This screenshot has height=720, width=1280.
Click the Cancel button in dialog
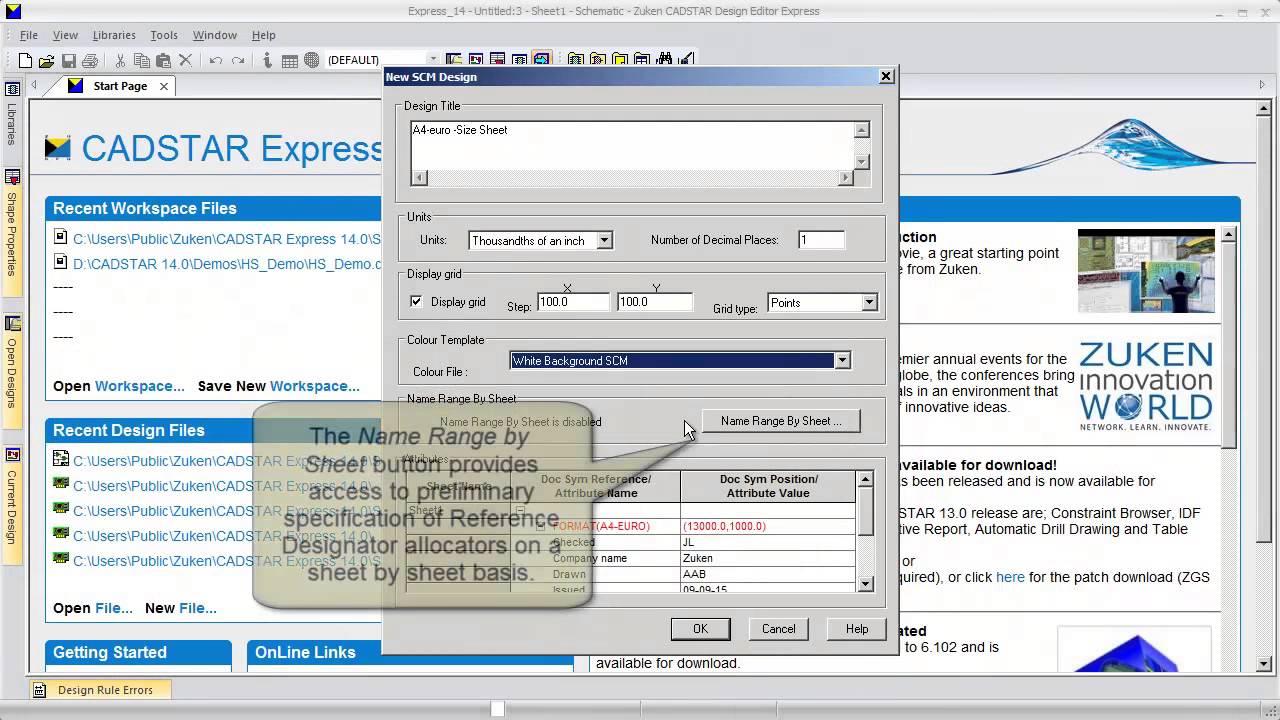coord(778,629)
